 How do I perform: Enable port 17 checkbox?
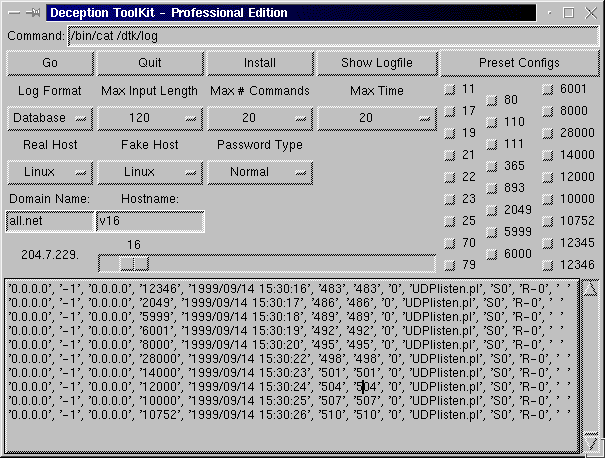pos(450,112)
